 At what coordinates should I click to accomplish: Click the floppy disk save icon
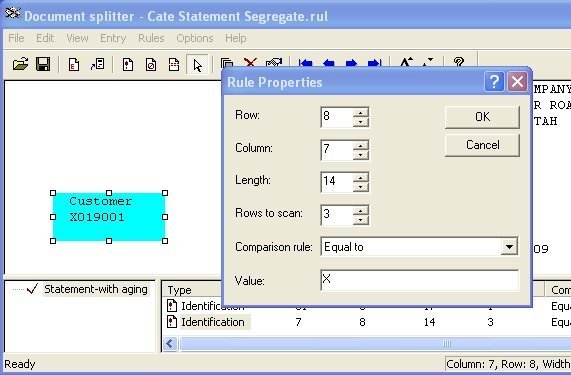pyautogui.click(x=43, y=64)
